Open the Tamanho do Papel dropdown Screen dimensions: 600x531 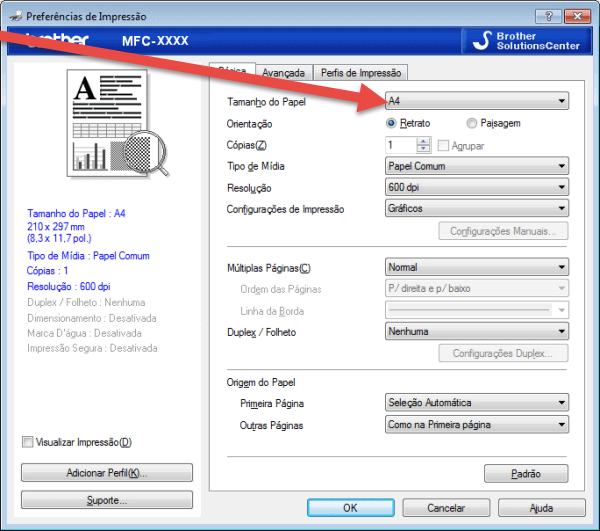coord(476,101)
